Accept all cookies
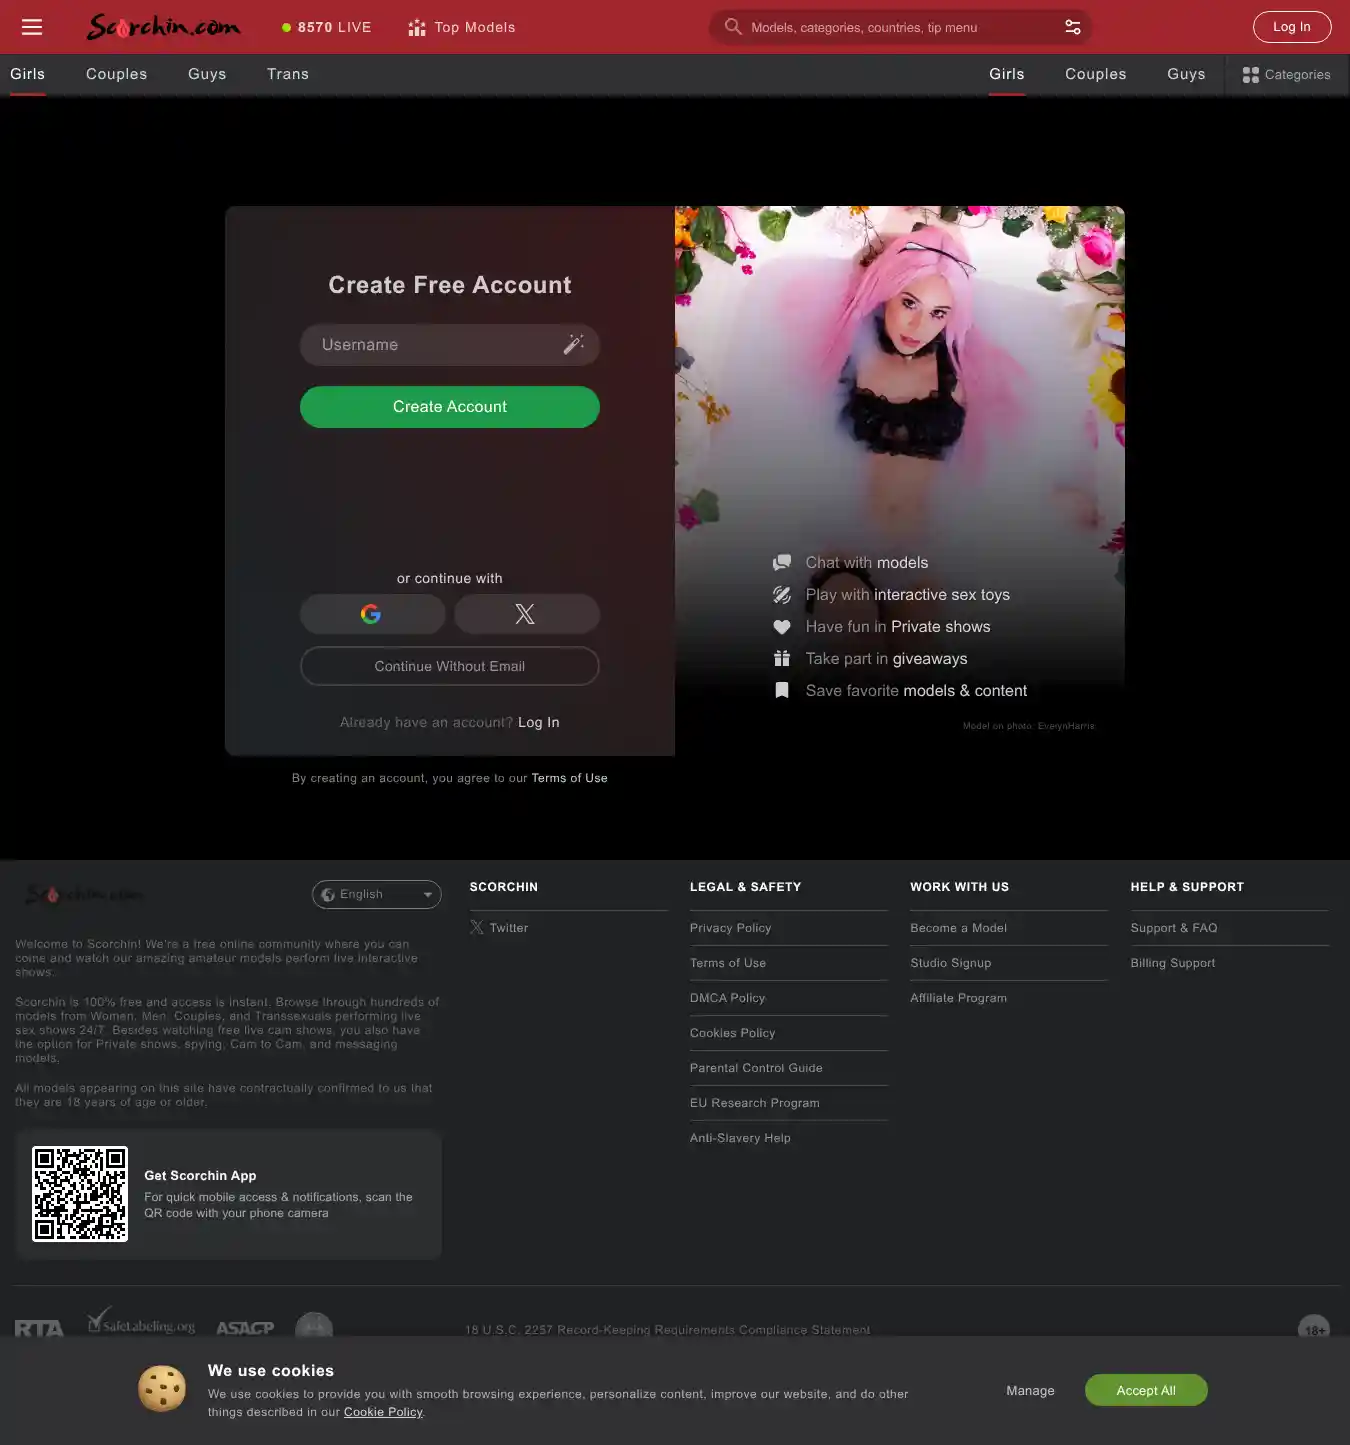 click(x=1146, y=1390)
